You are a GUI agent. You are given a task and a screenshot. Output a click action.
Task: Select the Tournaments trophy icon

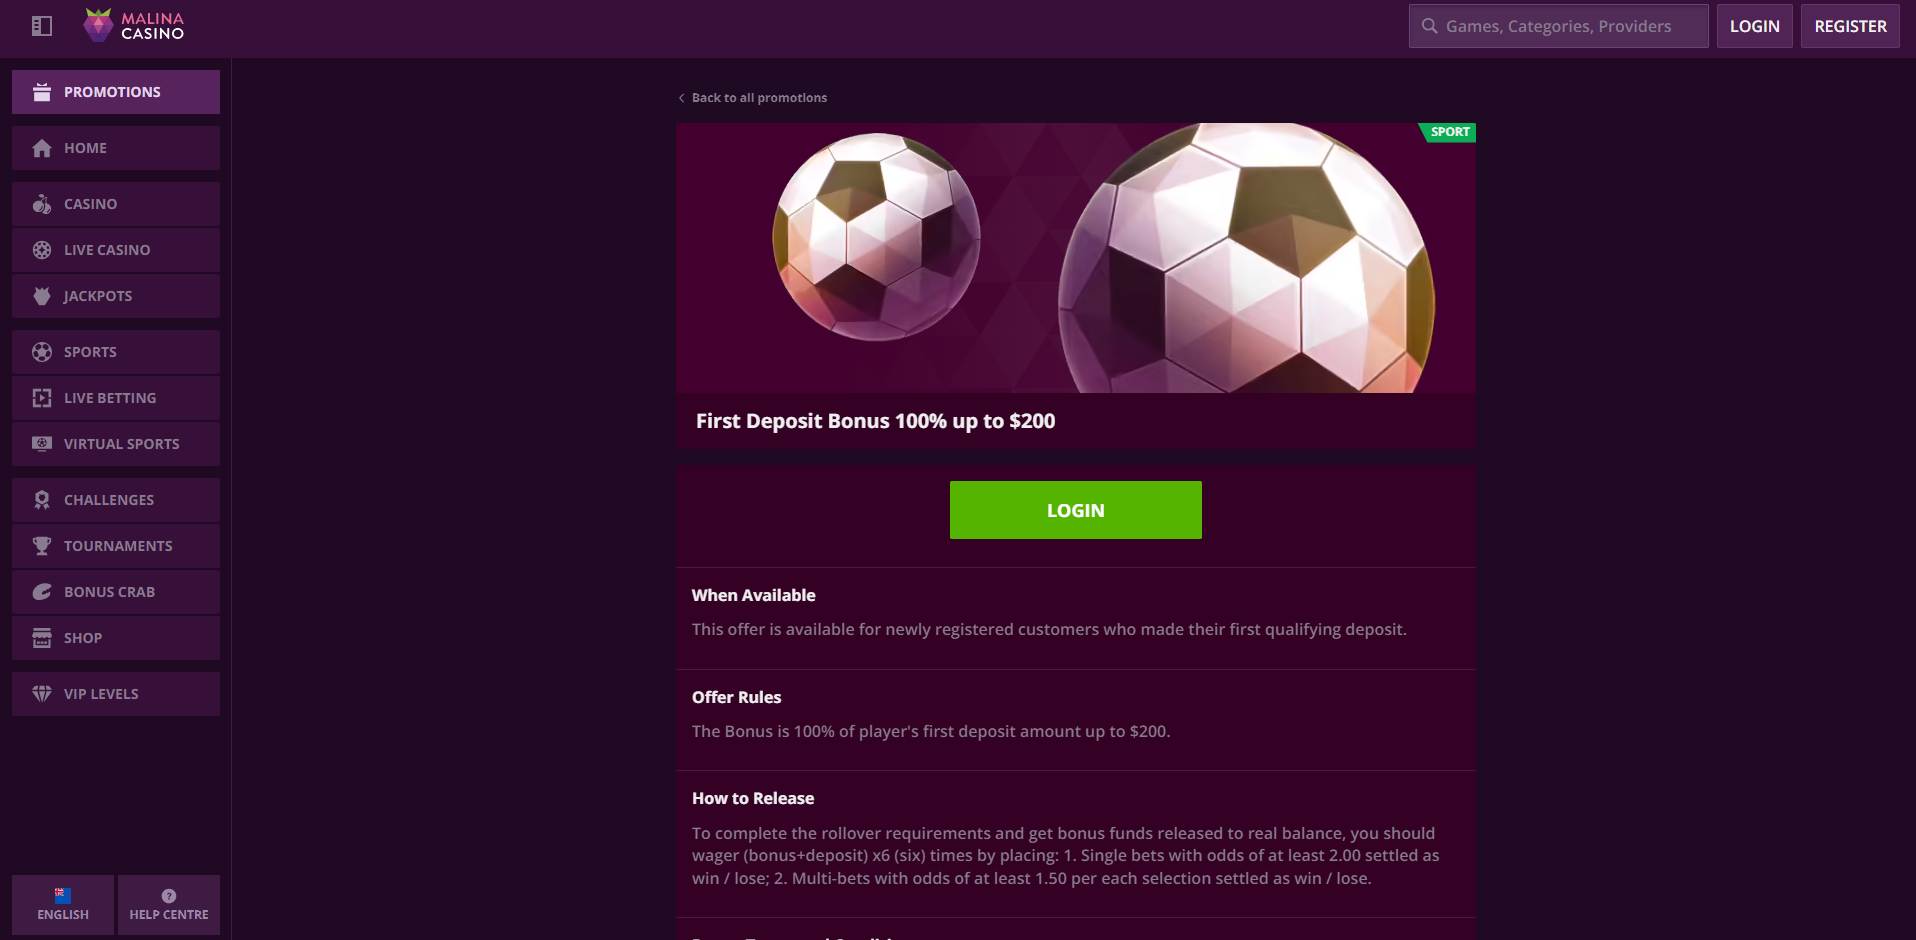click(41, 546)
